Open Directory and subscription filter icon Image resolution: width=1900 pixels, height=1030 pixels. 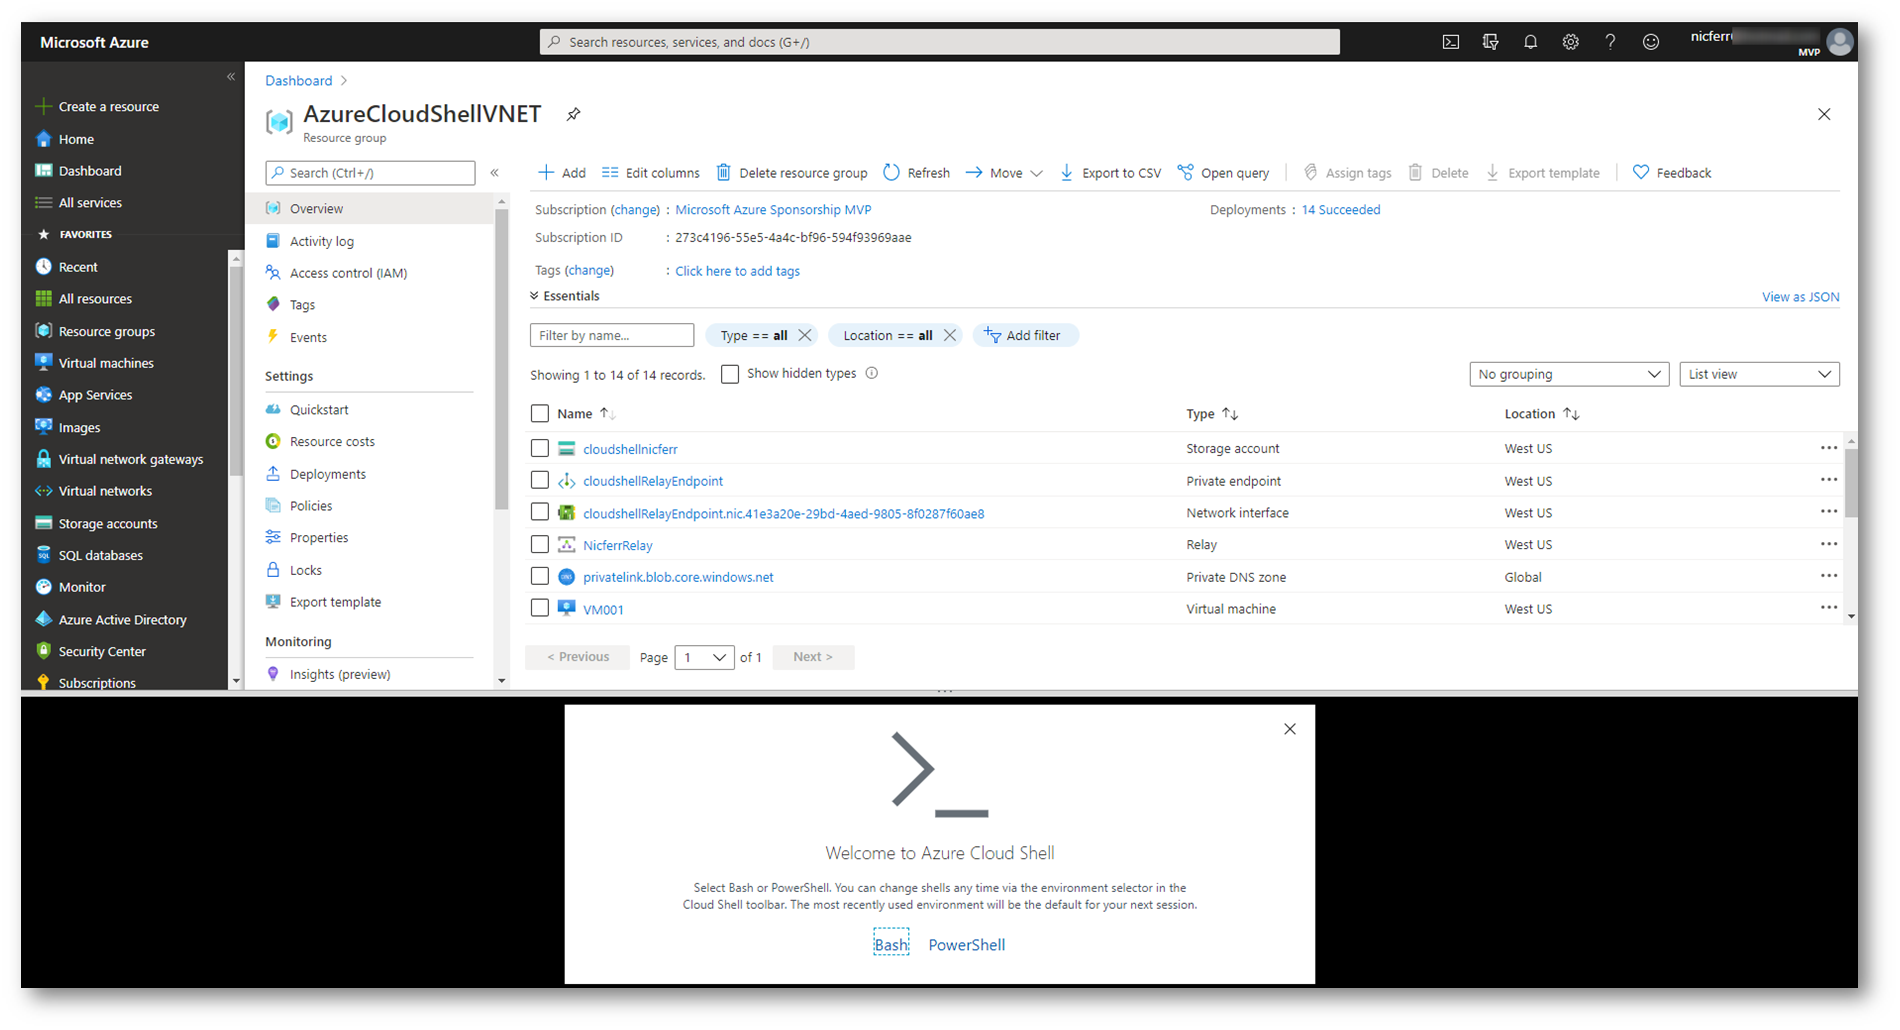tap(1490, 42)
